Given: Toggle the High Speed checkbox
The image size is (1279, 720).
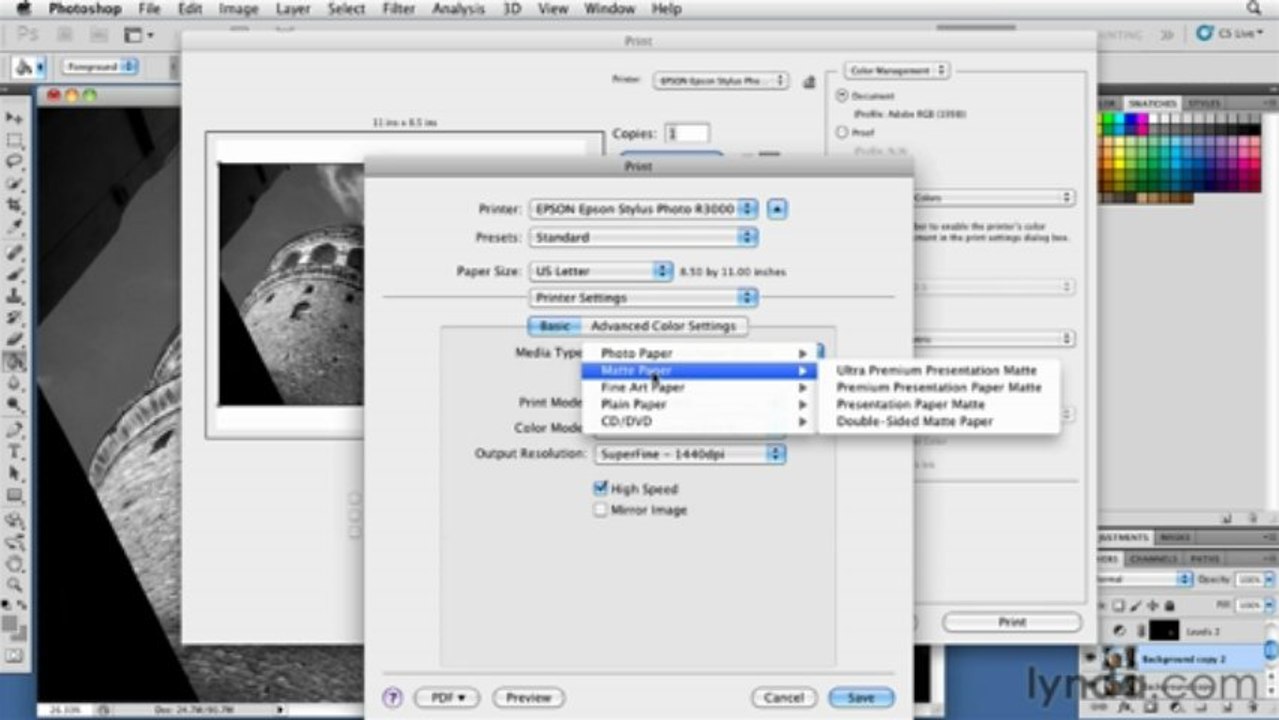Looking at the screenshot, I should click(x=600, y=489).
